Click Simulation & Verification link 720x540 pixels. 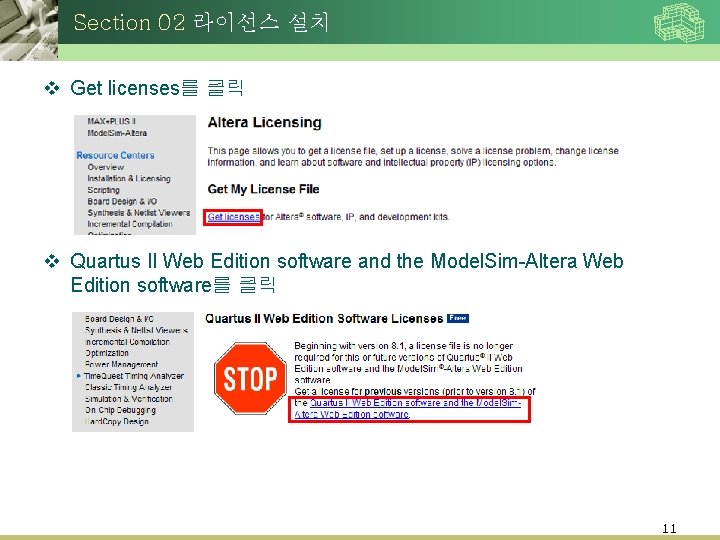(129, 399)
